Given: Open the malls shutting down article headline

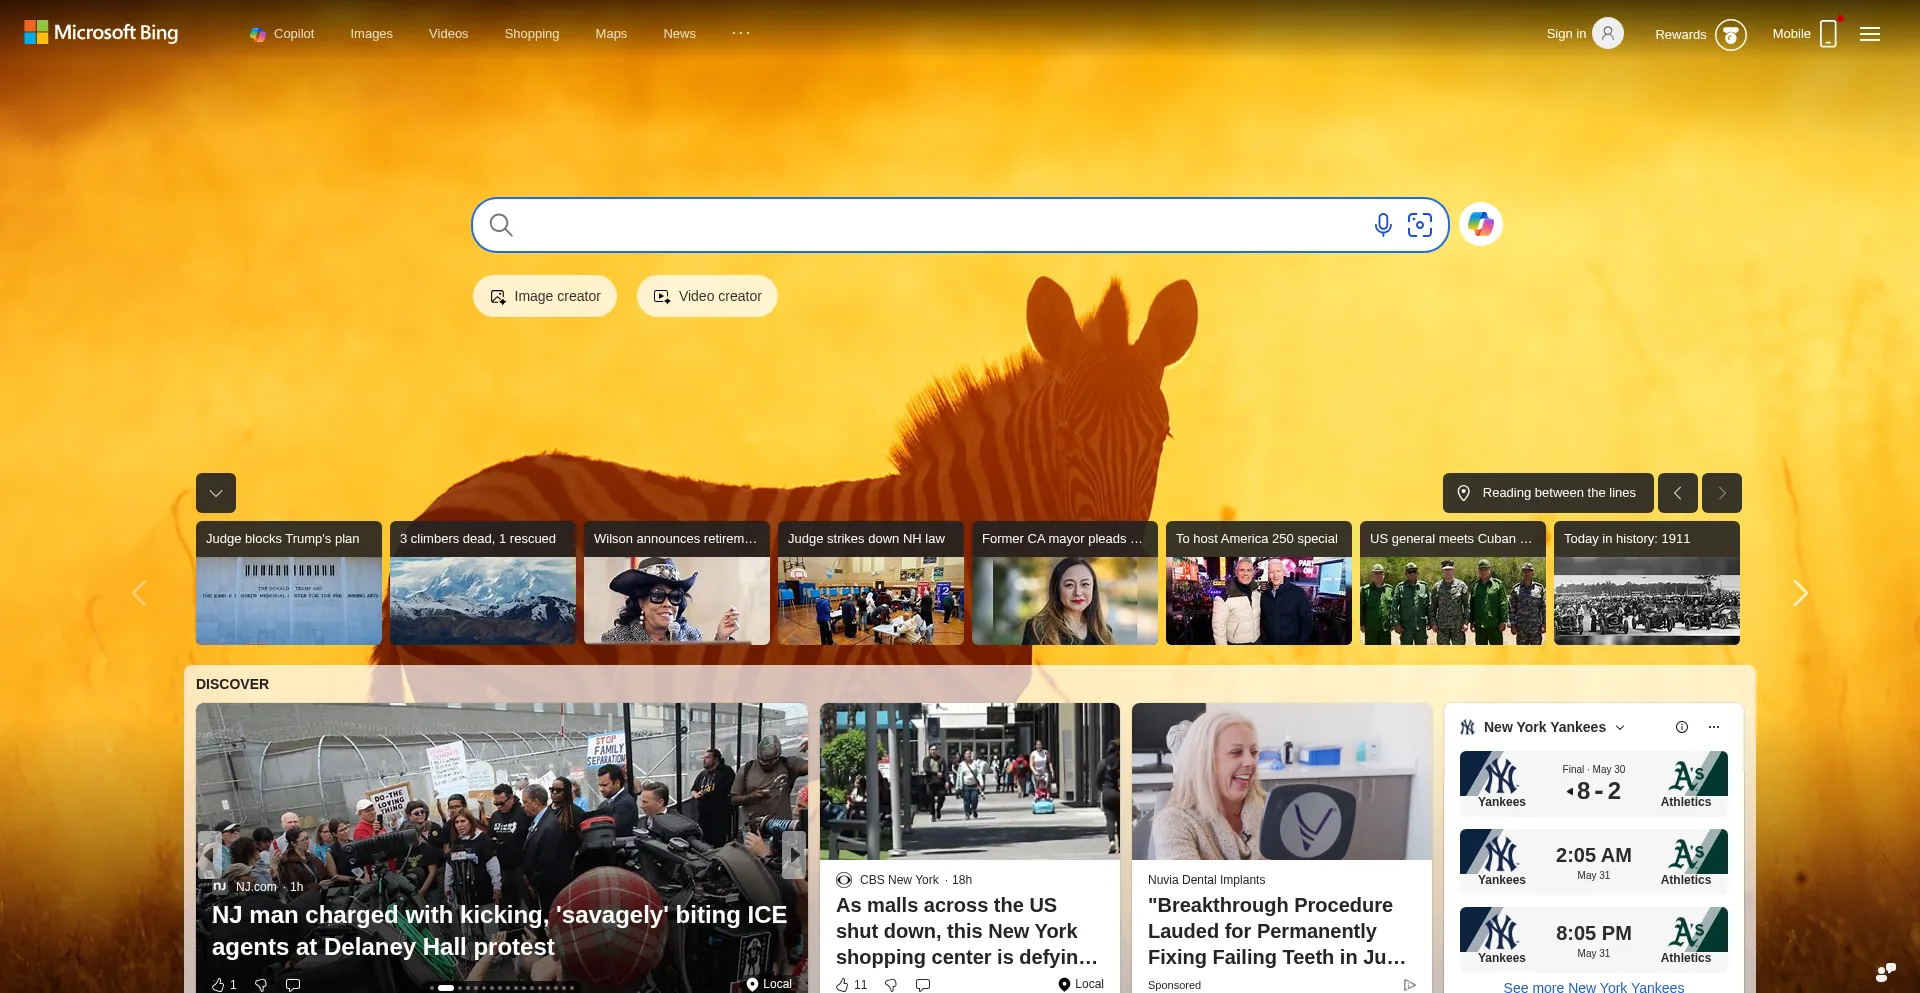Looking at the screenshot, I should tap(967, 931).
